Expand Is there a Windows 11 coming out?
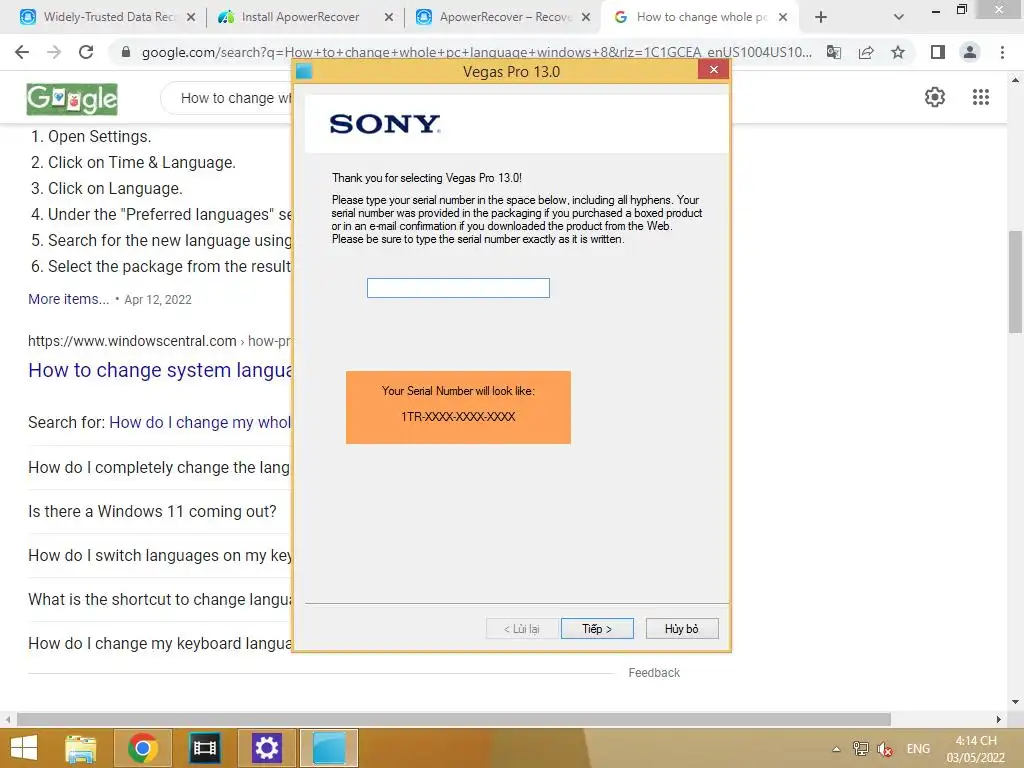 coord(159,511)
